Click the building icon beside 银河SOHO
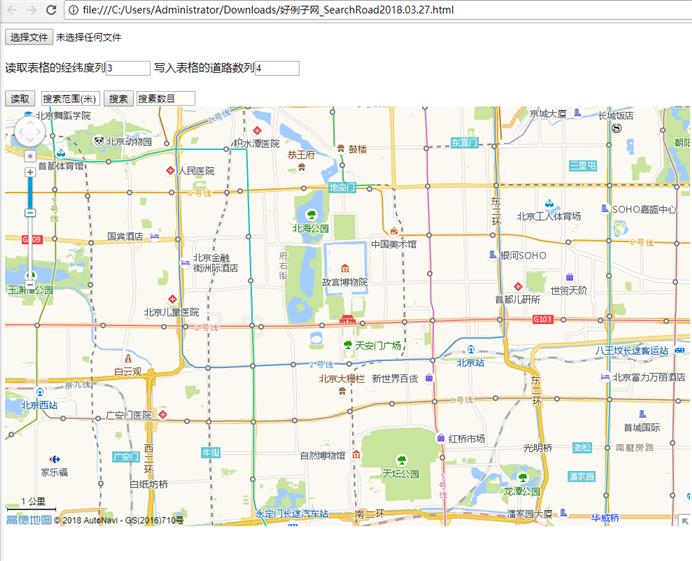The height and width of the screenshot is (561, 692). click(493, 255)
